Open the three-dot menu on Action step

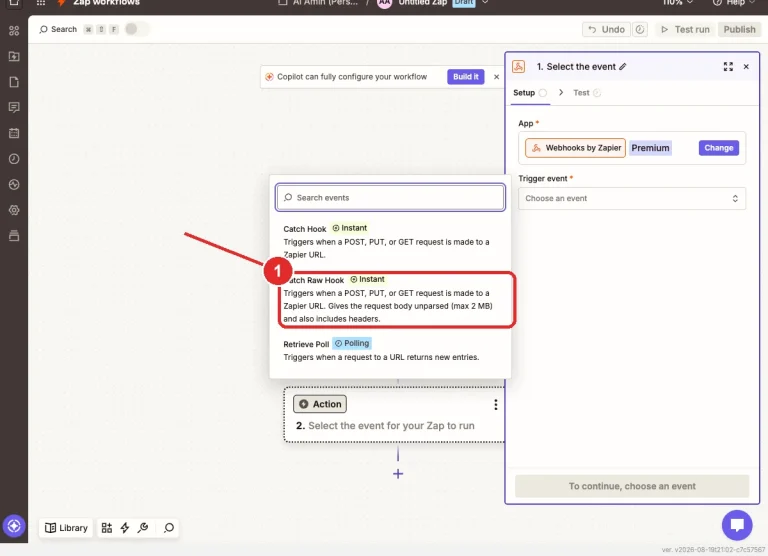click(496, 405)
